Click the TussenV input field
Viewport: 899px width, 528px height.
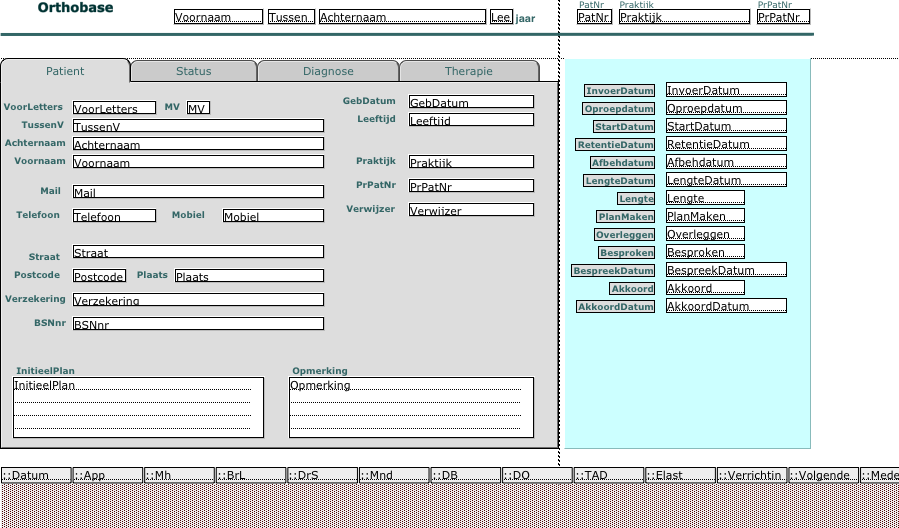click(198, 126)
